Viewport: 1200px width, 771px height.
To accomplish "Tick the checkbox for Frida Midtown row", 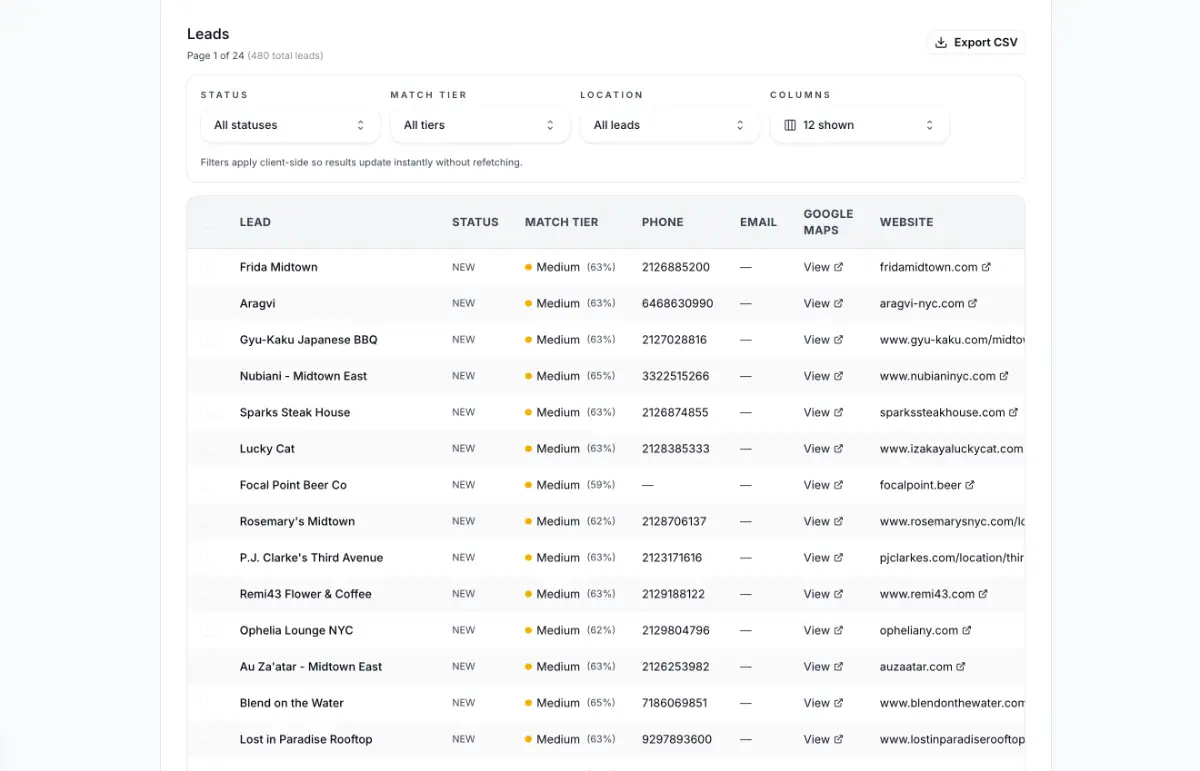I will pyautogui.click(x=208, y=267).
